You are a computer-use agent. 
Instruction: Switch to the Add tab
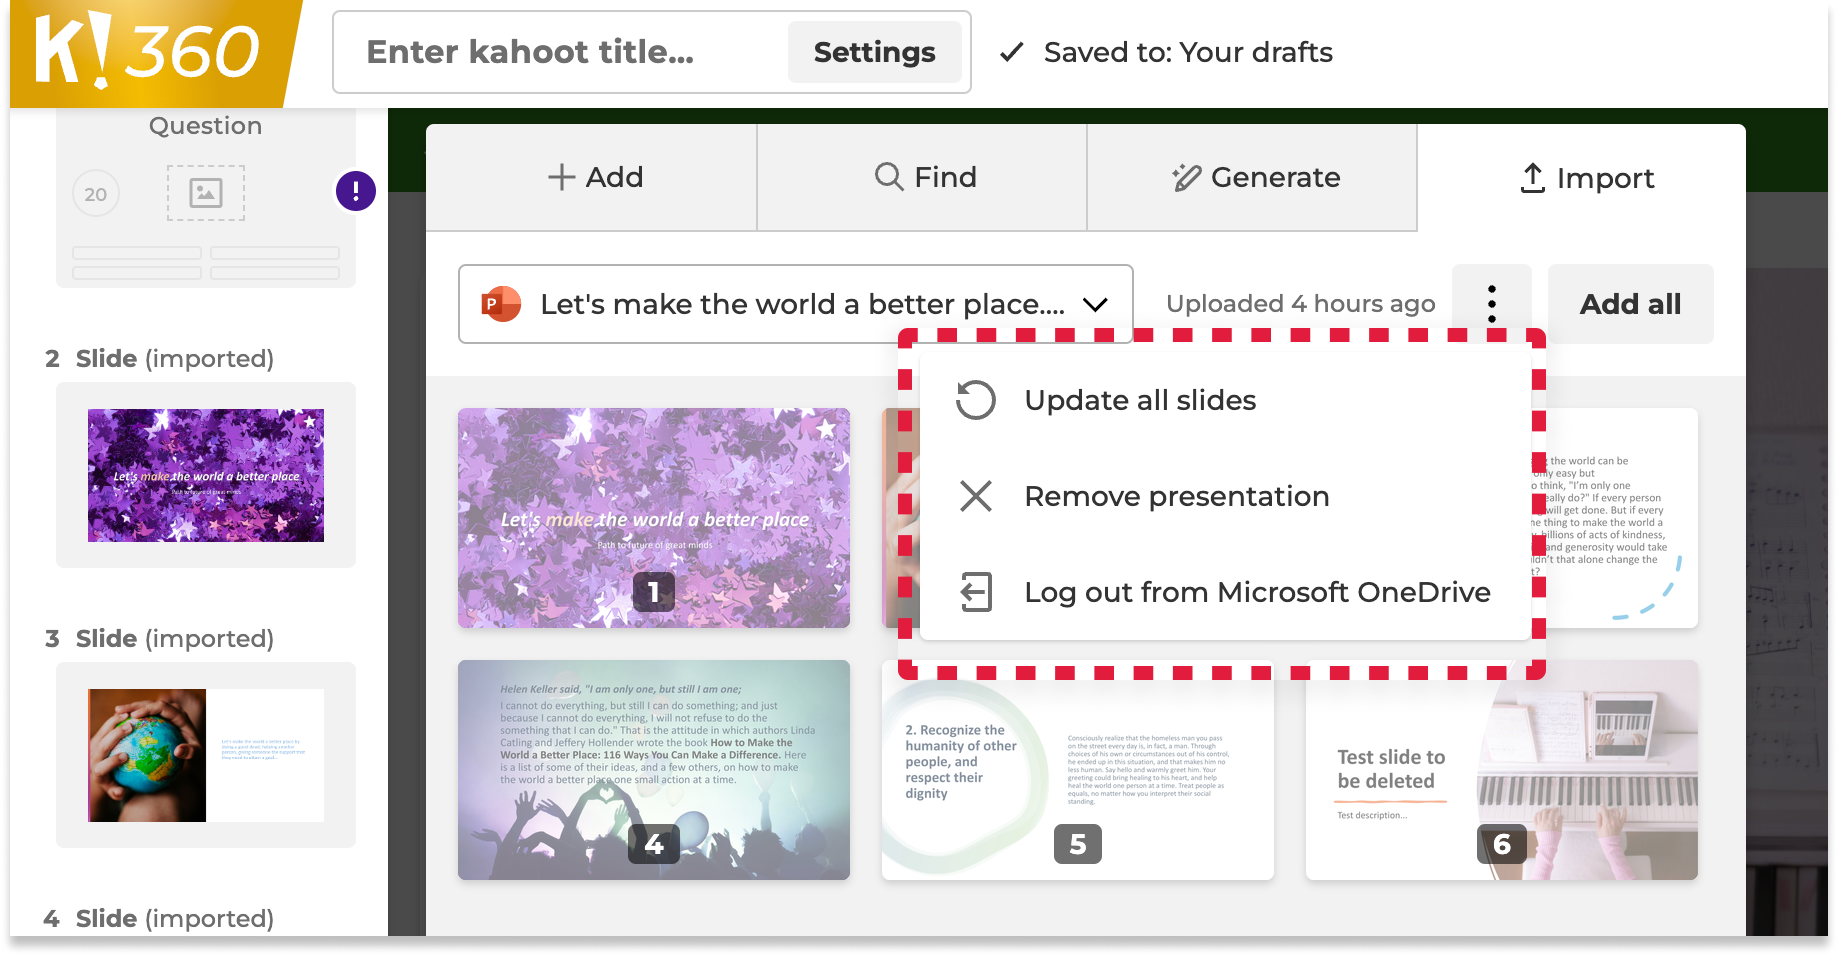tap(592, 177)
